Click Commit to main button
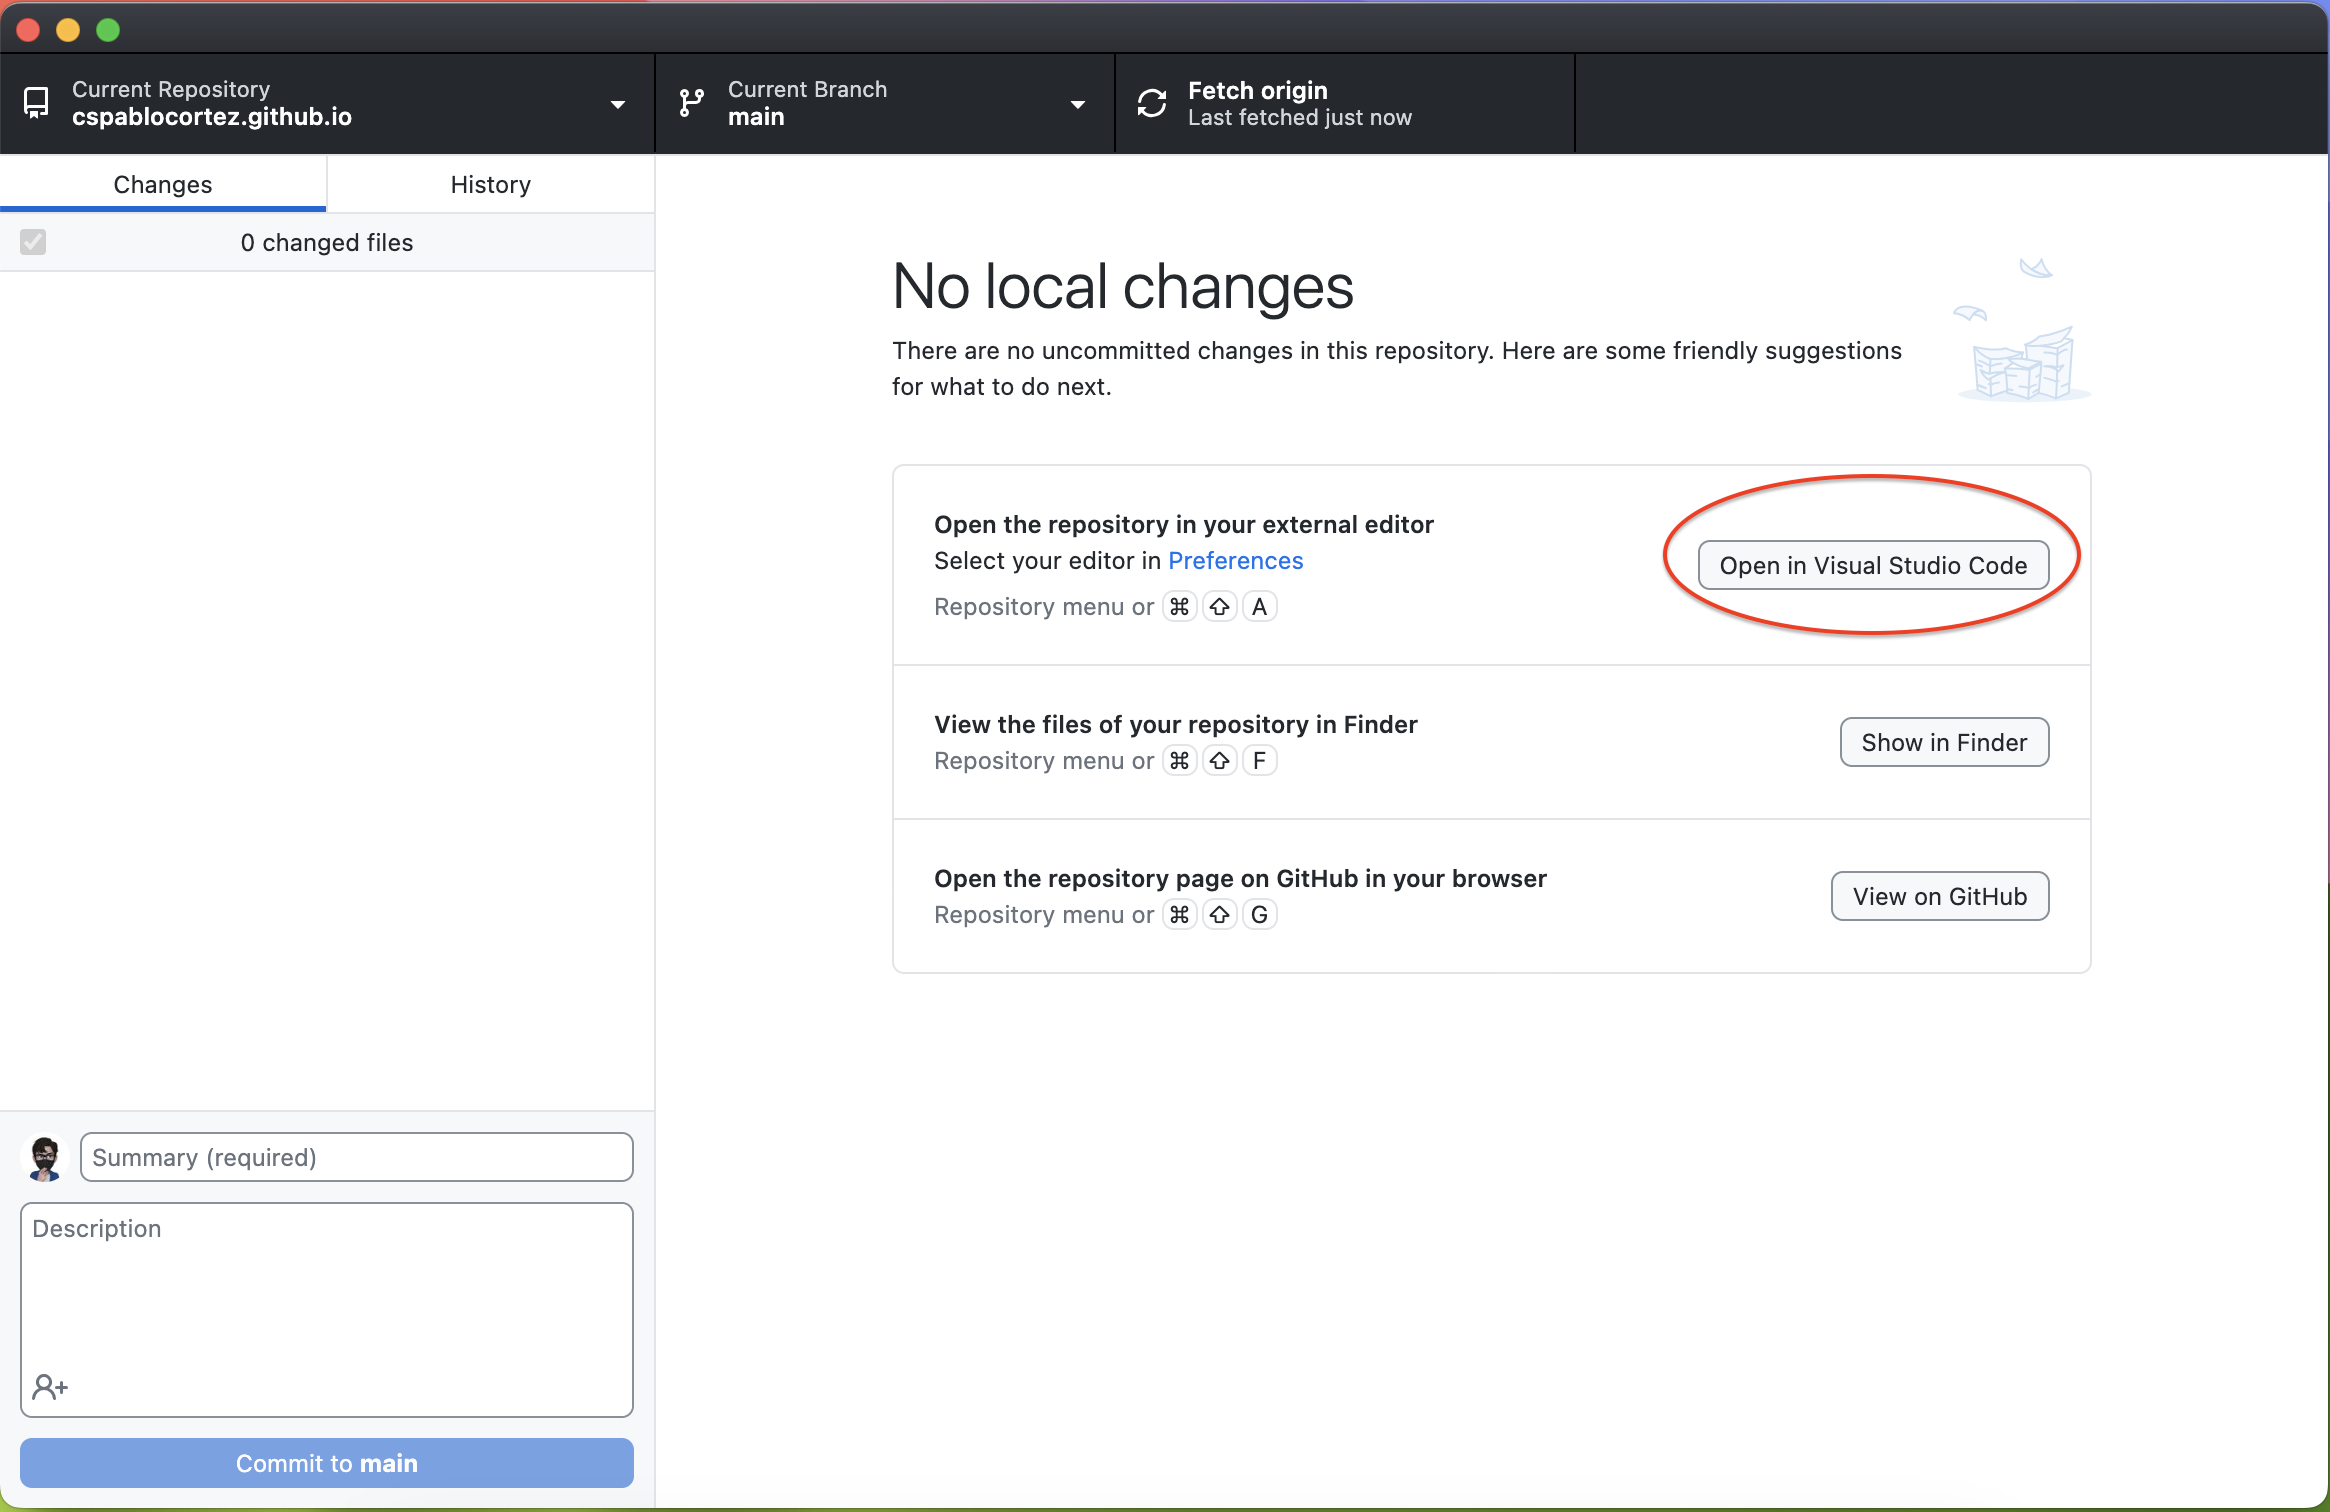The height and width of the screenshot is (1512, 2330). [x=327, y=1463]
